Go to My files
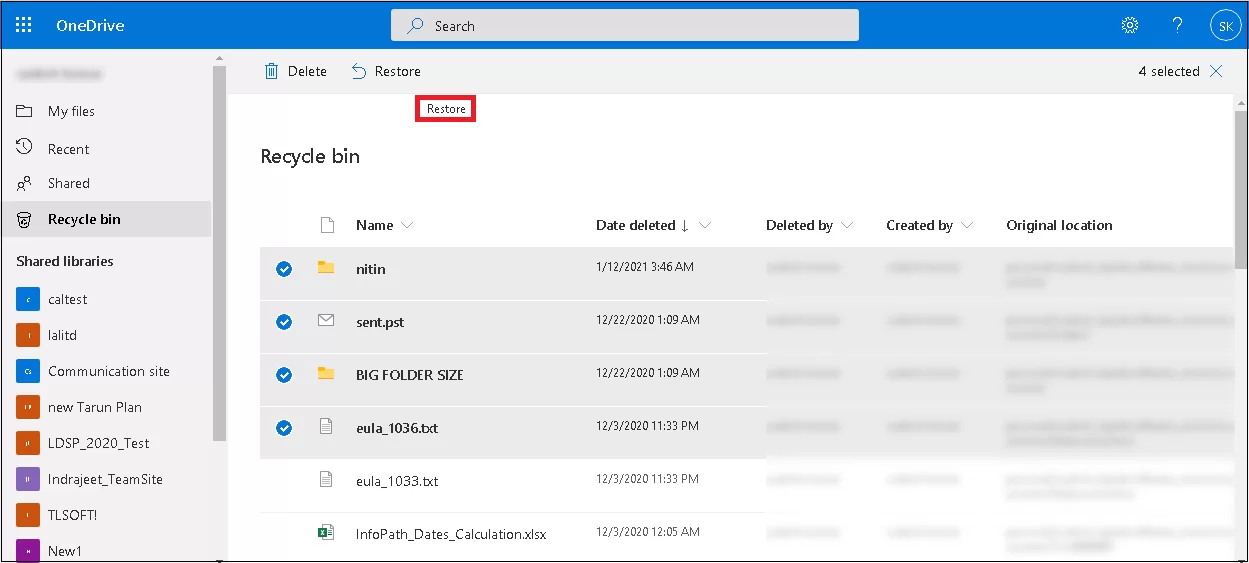 pos(71,111)
